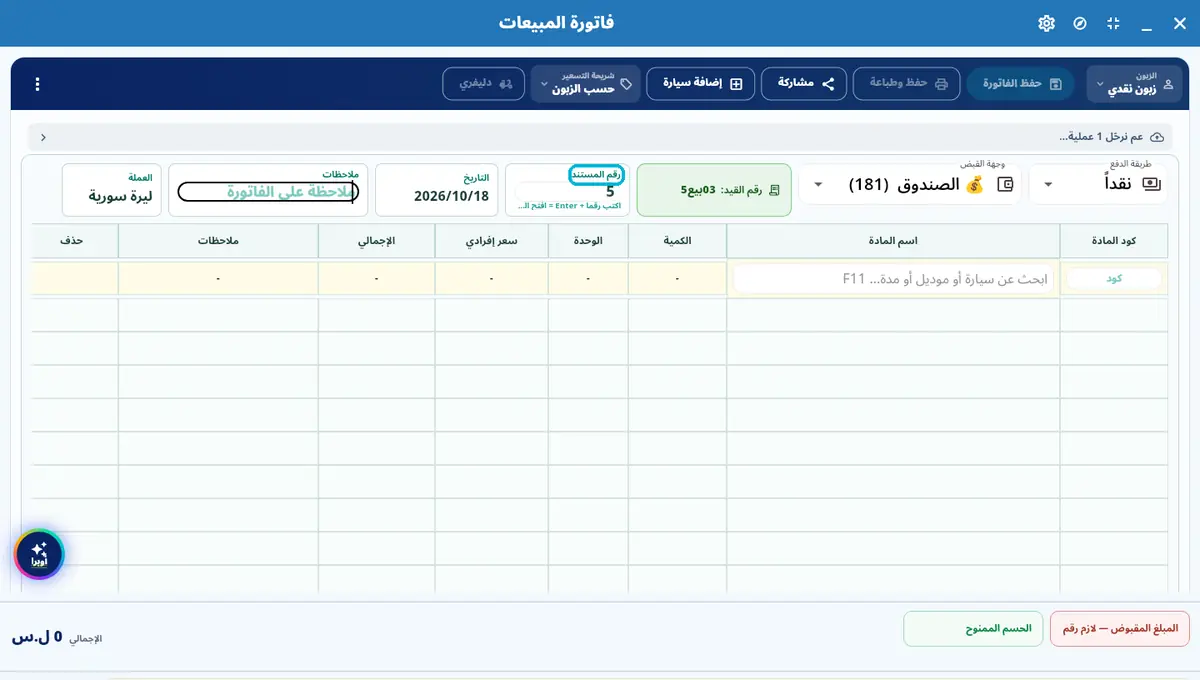The height and width of the screenshot is (680, 1200).
Task: Select the "التاريخ" date field
Action: click(x=437, y=190)
